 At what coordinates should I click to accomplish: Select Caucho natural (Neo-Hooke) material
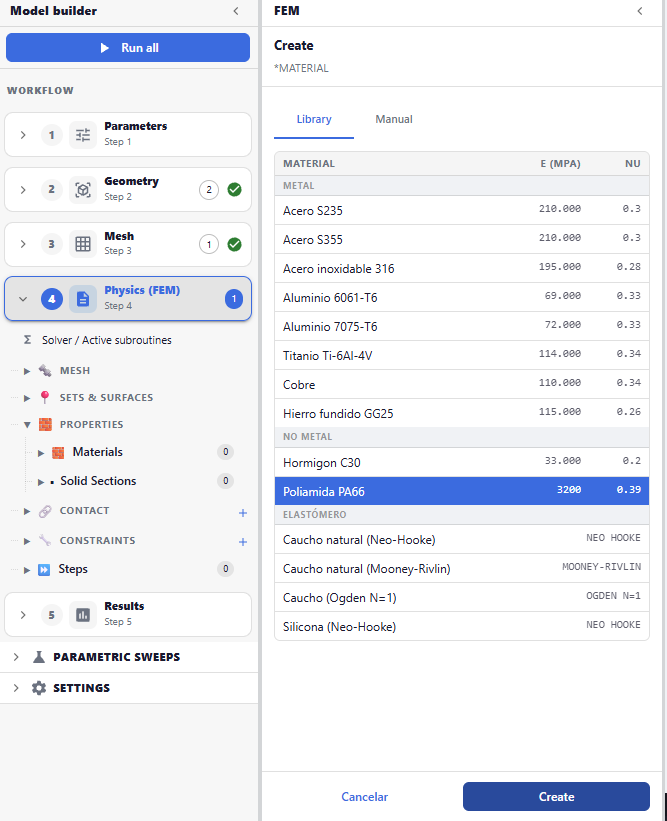pos(462,539)
